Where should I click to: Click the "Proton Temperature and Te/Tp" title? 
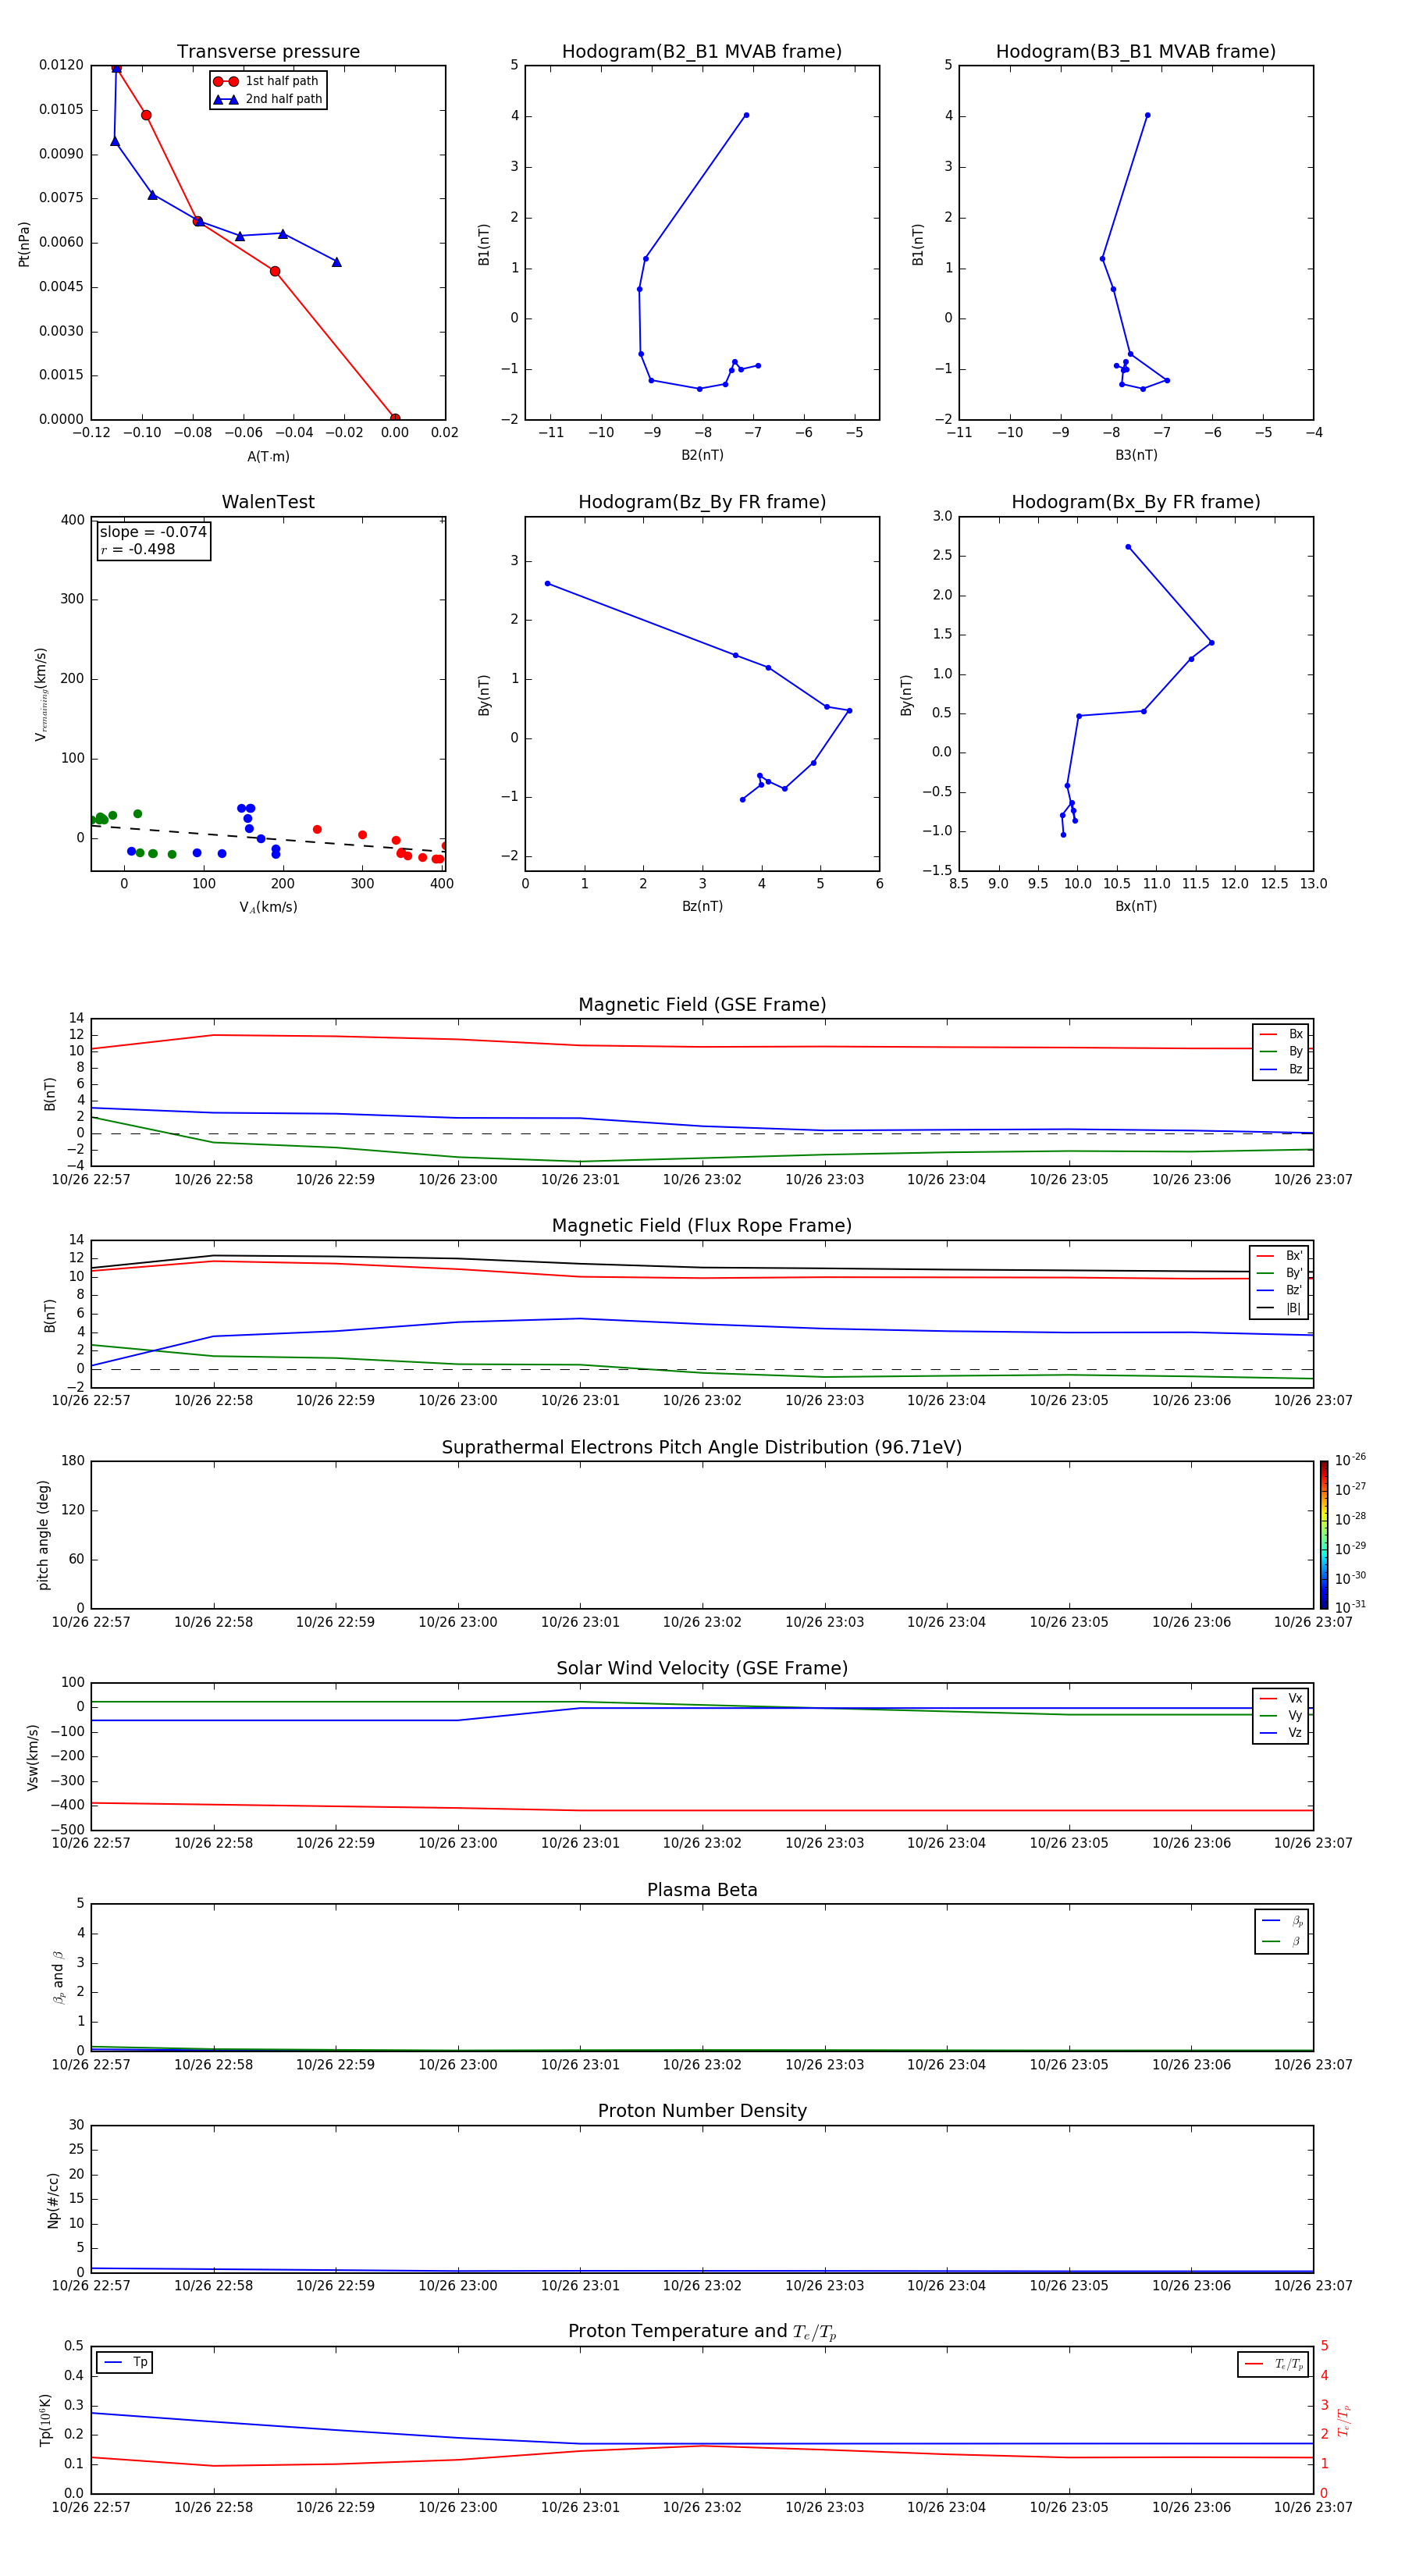[702, 2332]
